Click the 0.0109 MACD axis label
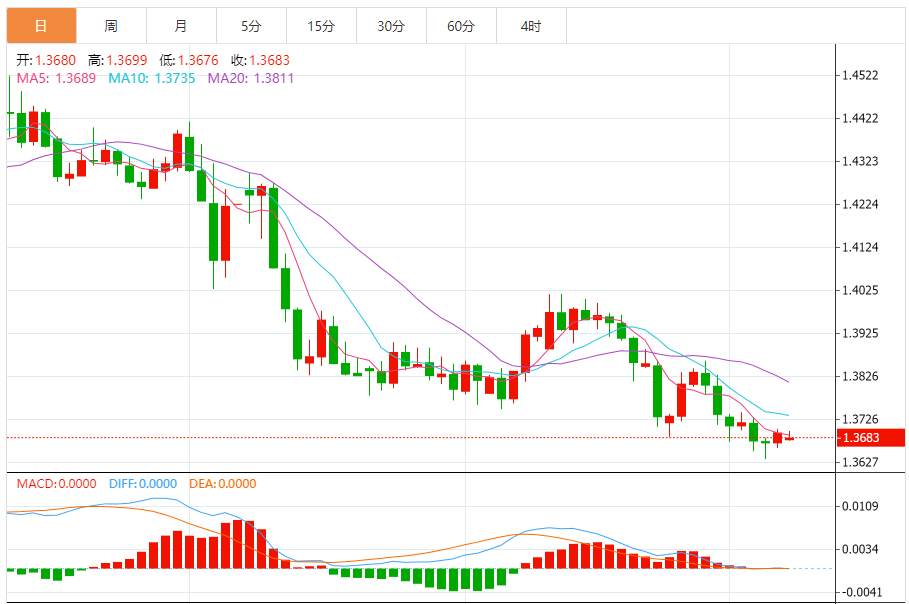909x604 pixels. [860, 506]
